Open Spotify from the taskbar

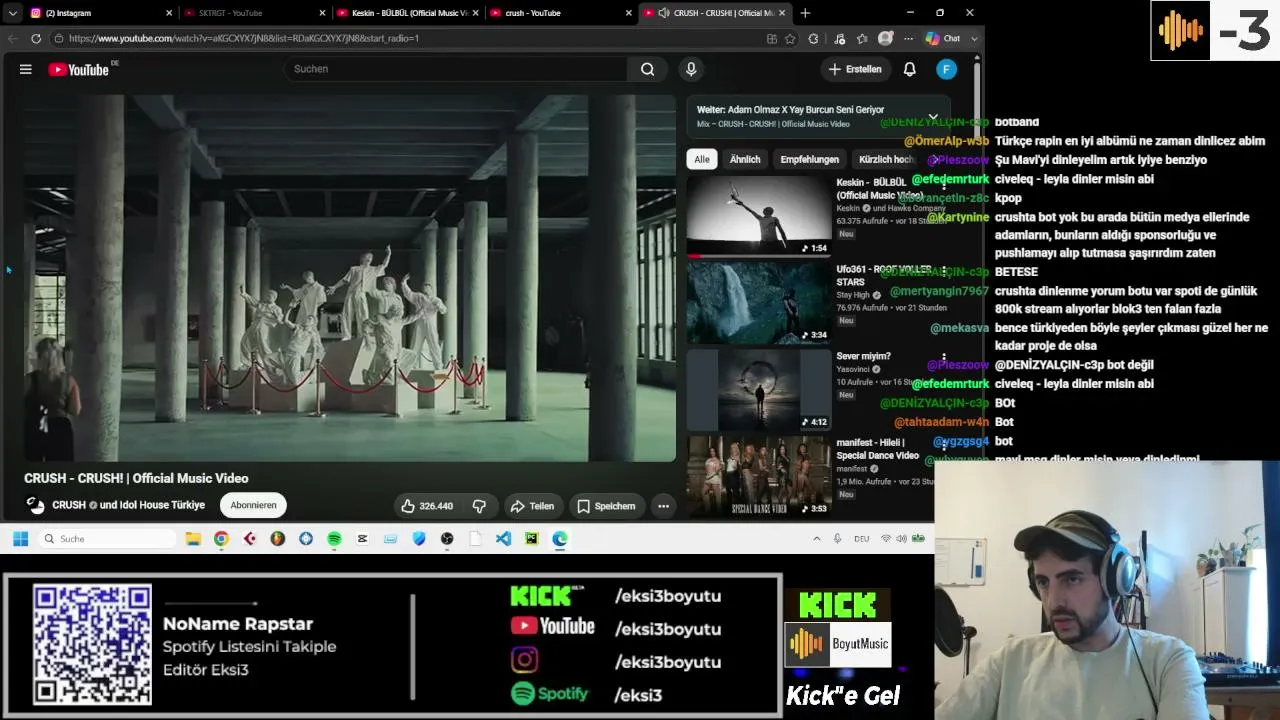(x=334, y=538)
